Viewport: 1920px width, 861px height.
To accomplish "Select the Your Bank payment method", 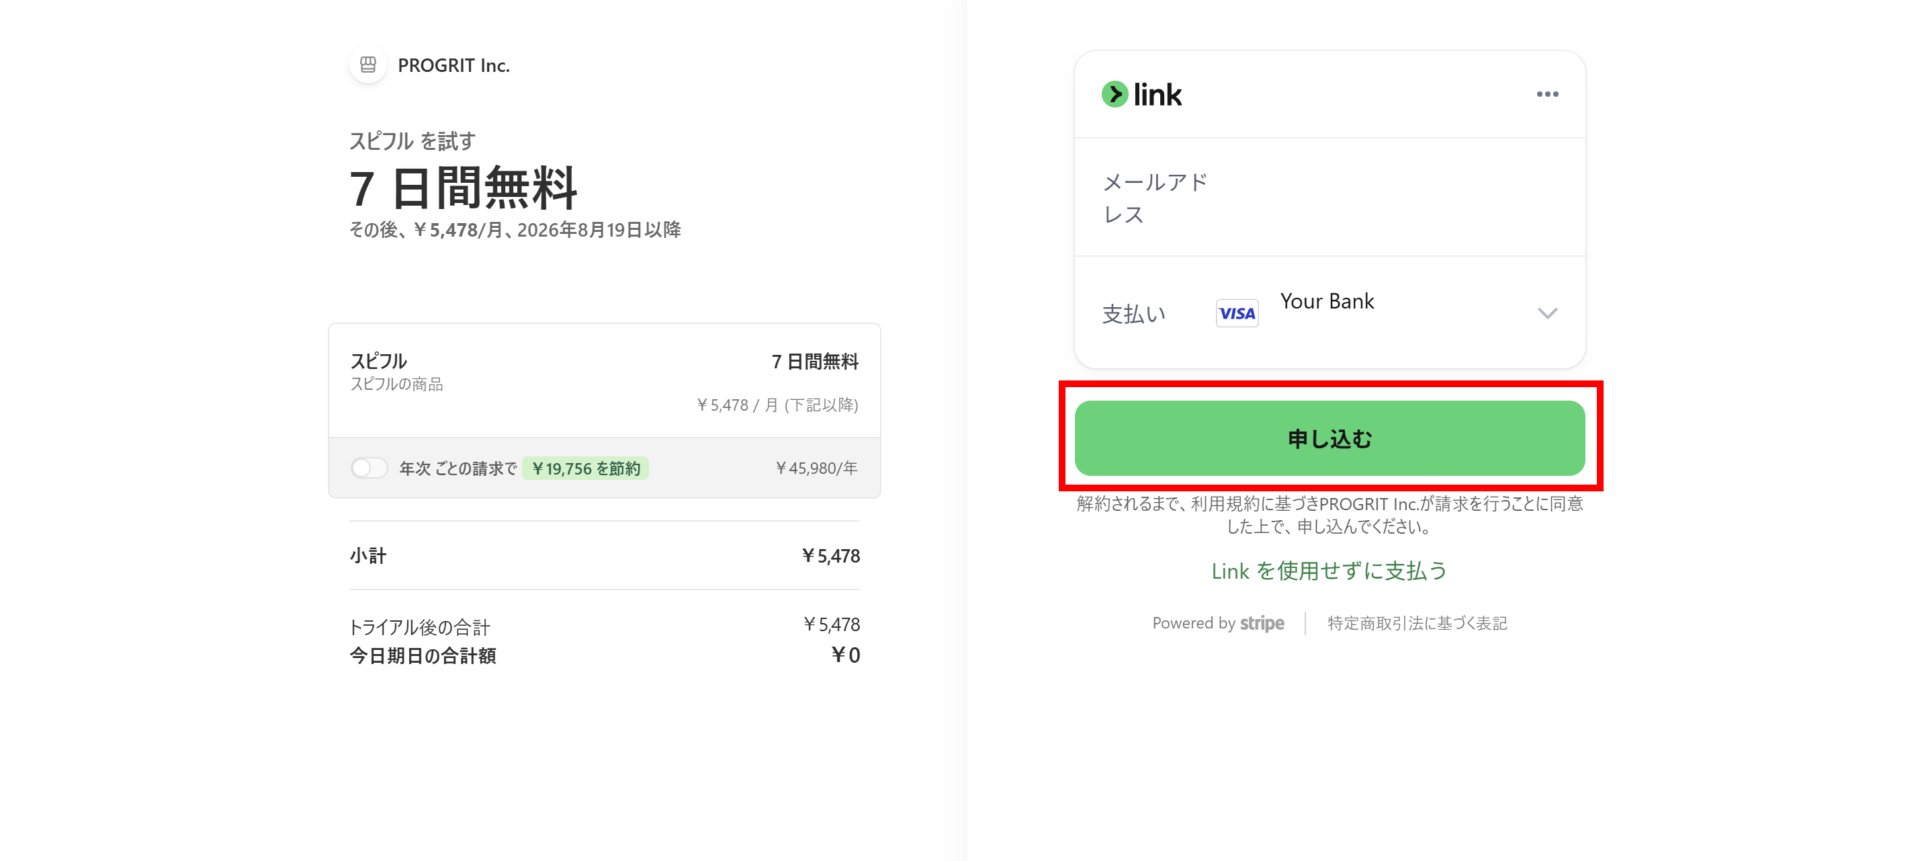I will click(1327, 302).
